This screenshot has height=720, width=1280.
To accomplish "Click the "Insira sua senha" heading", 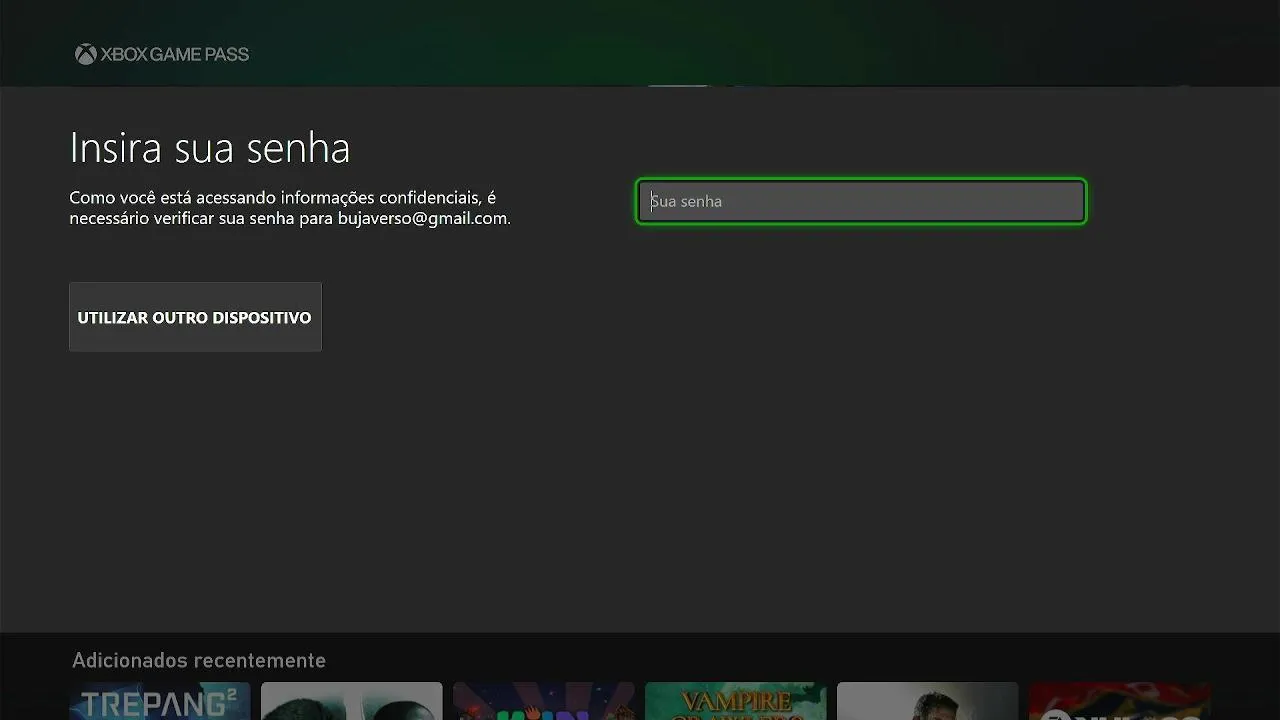I will [x=210, y=148].
